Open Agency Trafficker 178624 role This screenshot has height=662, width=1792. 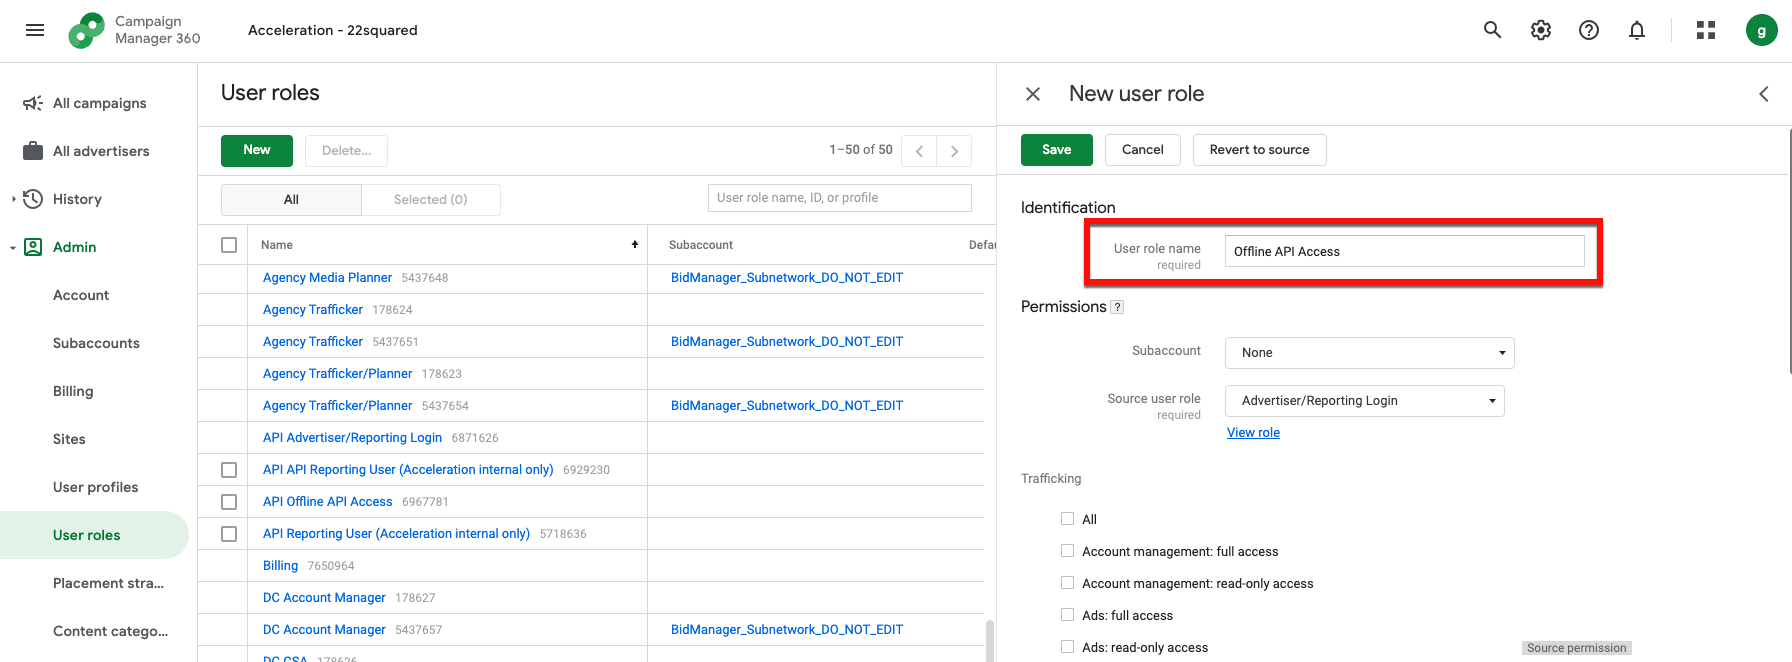pos(313,310)
